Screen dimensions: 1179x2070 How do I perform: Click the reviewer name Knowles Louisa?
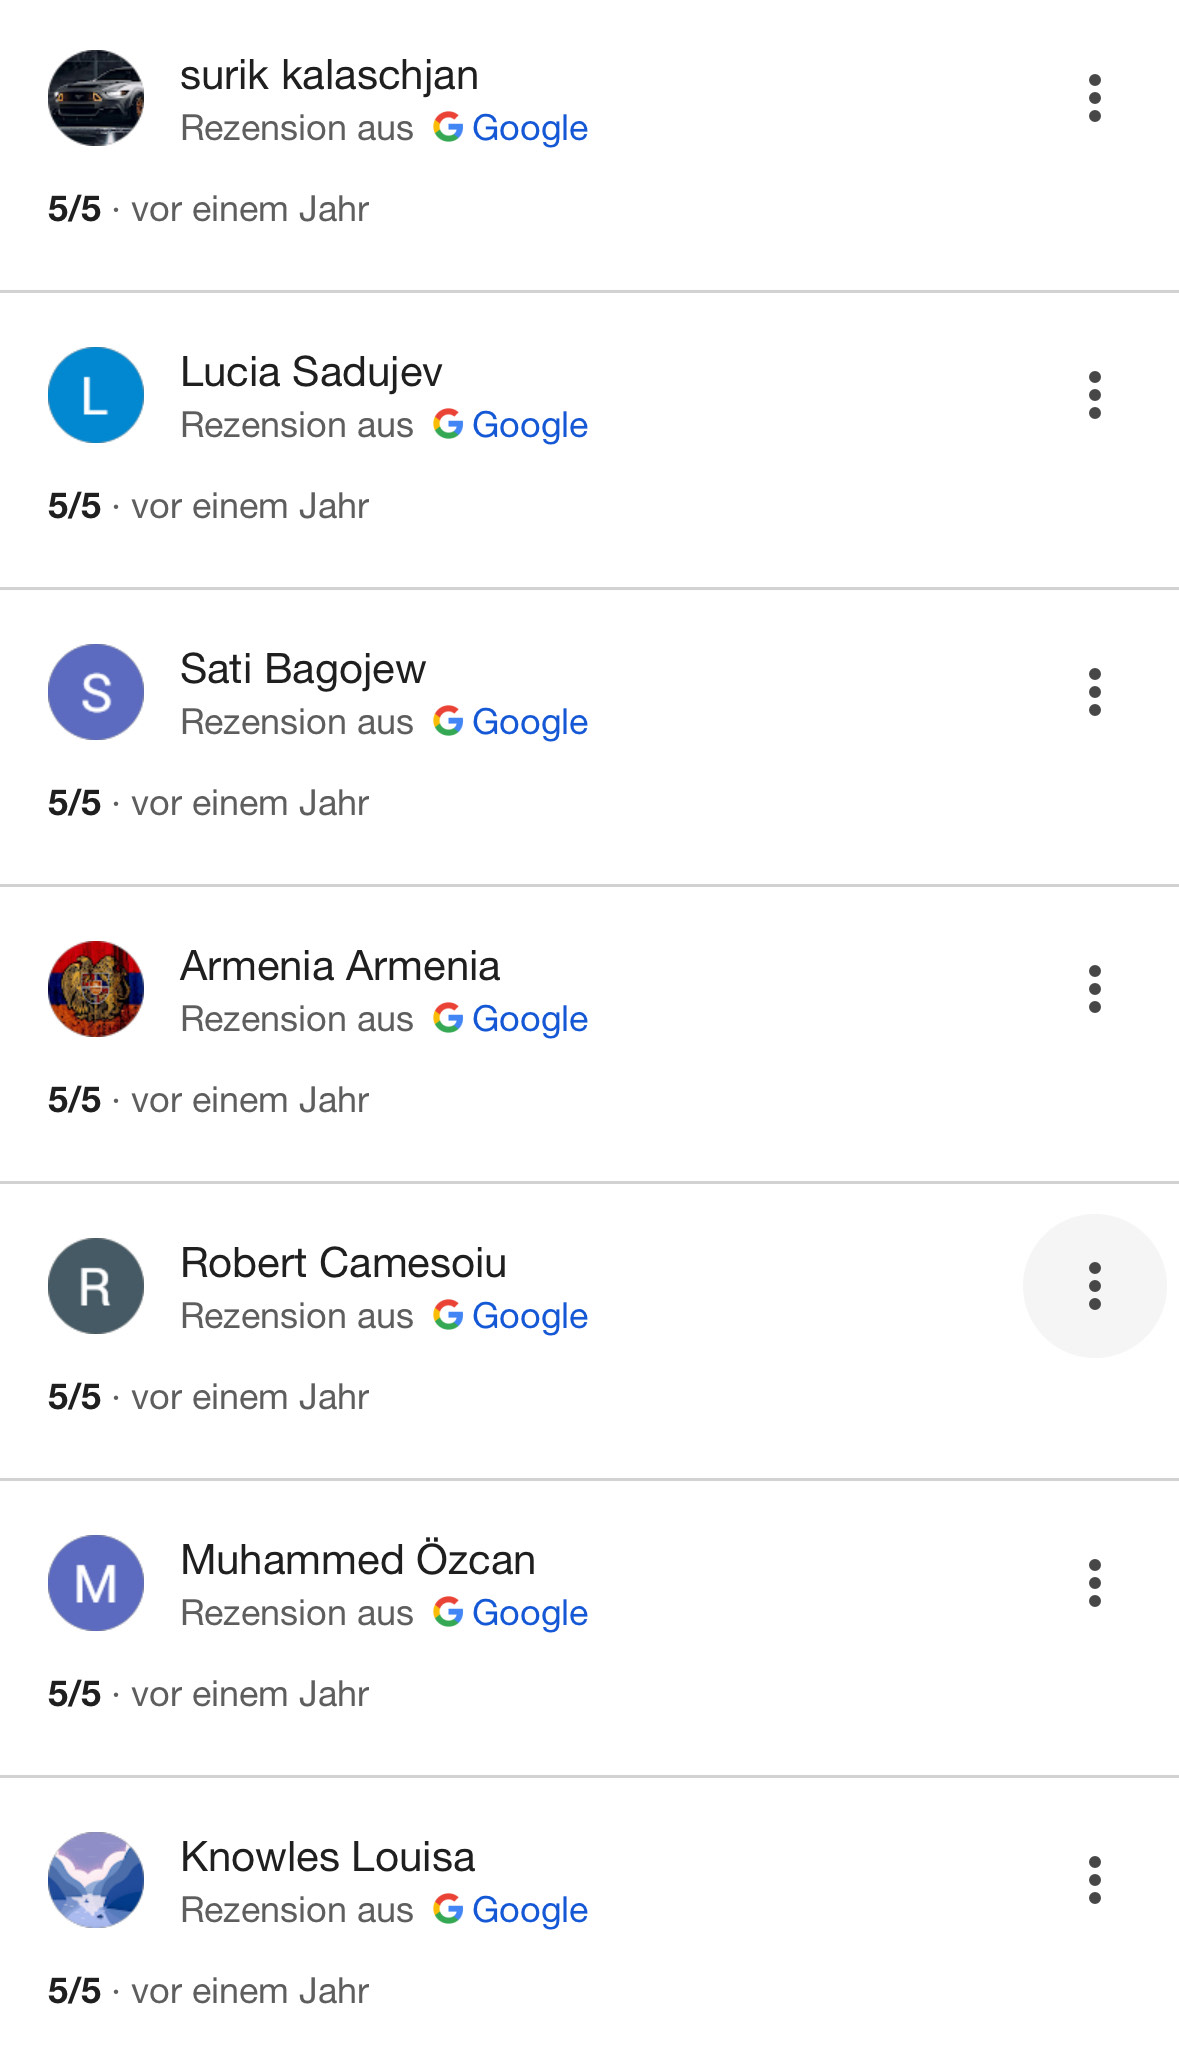pyautogui.click(x=327, y=1857)
